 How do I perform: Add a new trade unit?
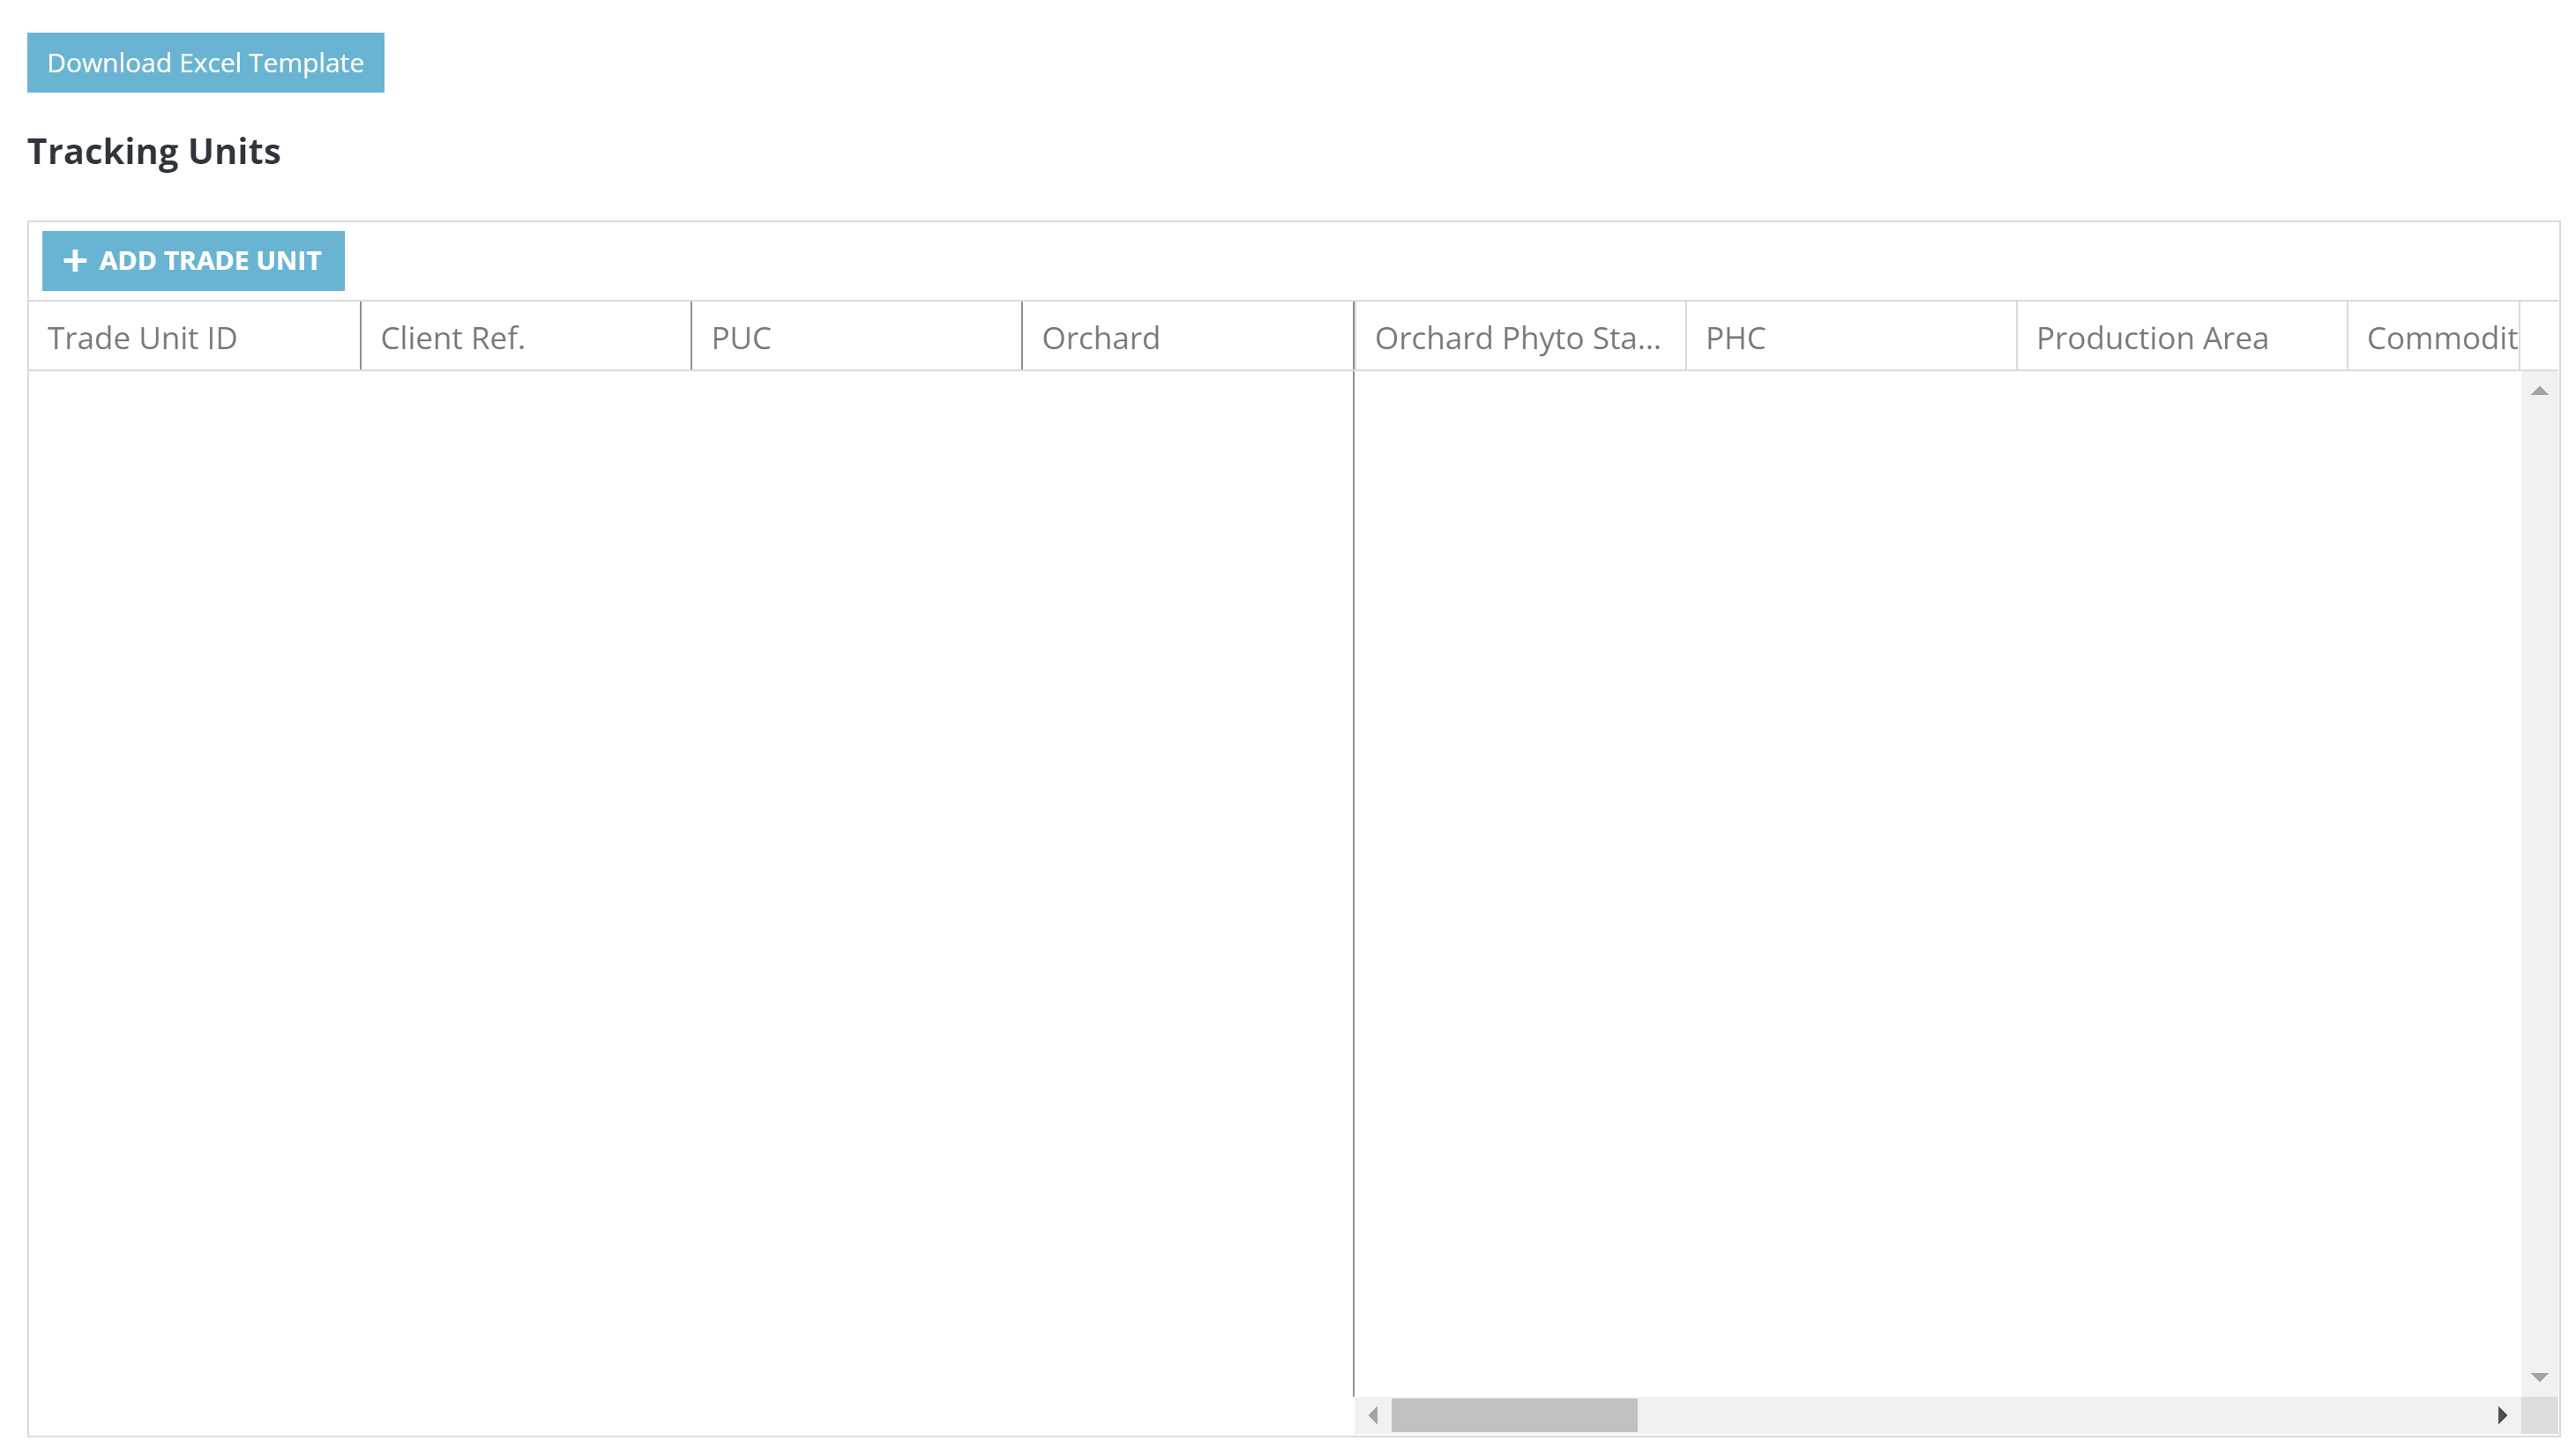point(193,261)
